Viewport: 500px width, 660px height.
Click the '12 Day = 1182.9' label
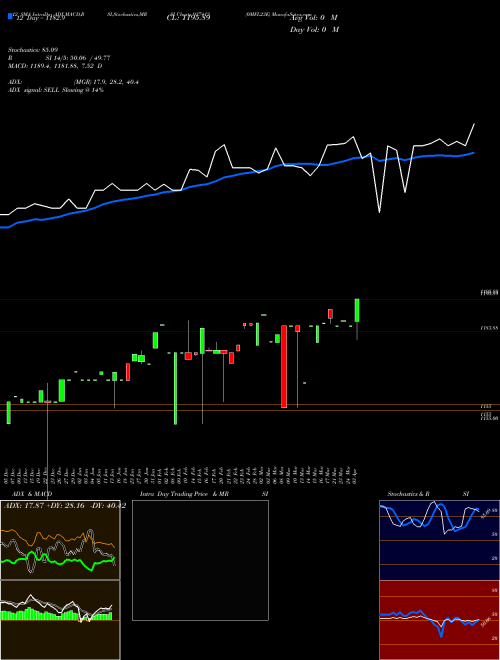pyautogui.click(x=41, y=18)
